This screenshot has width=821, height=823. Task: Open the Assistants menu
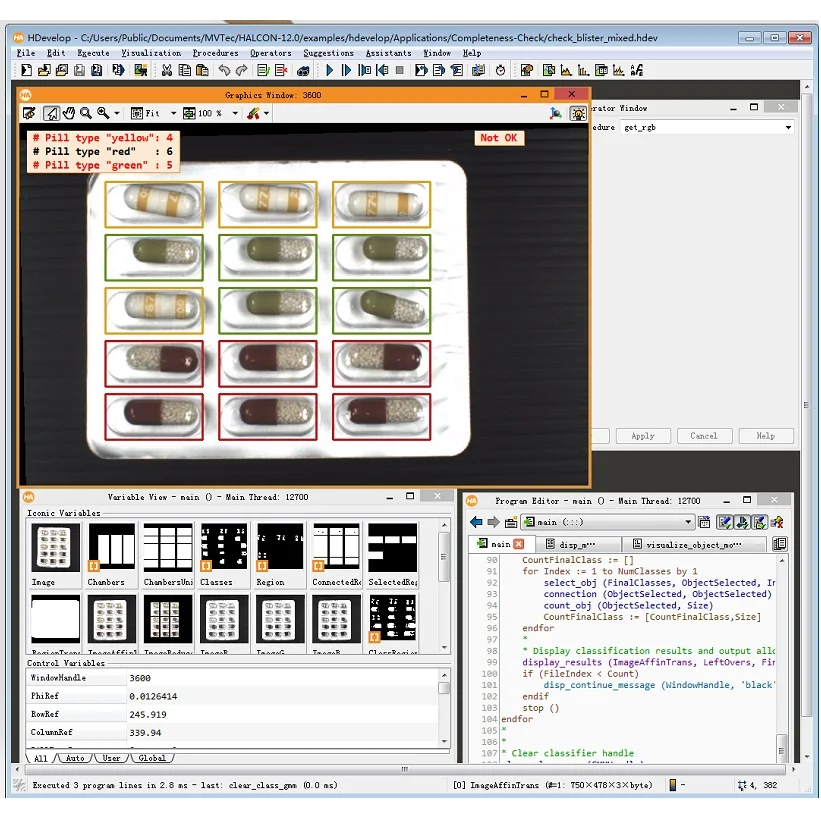(388, 53)
